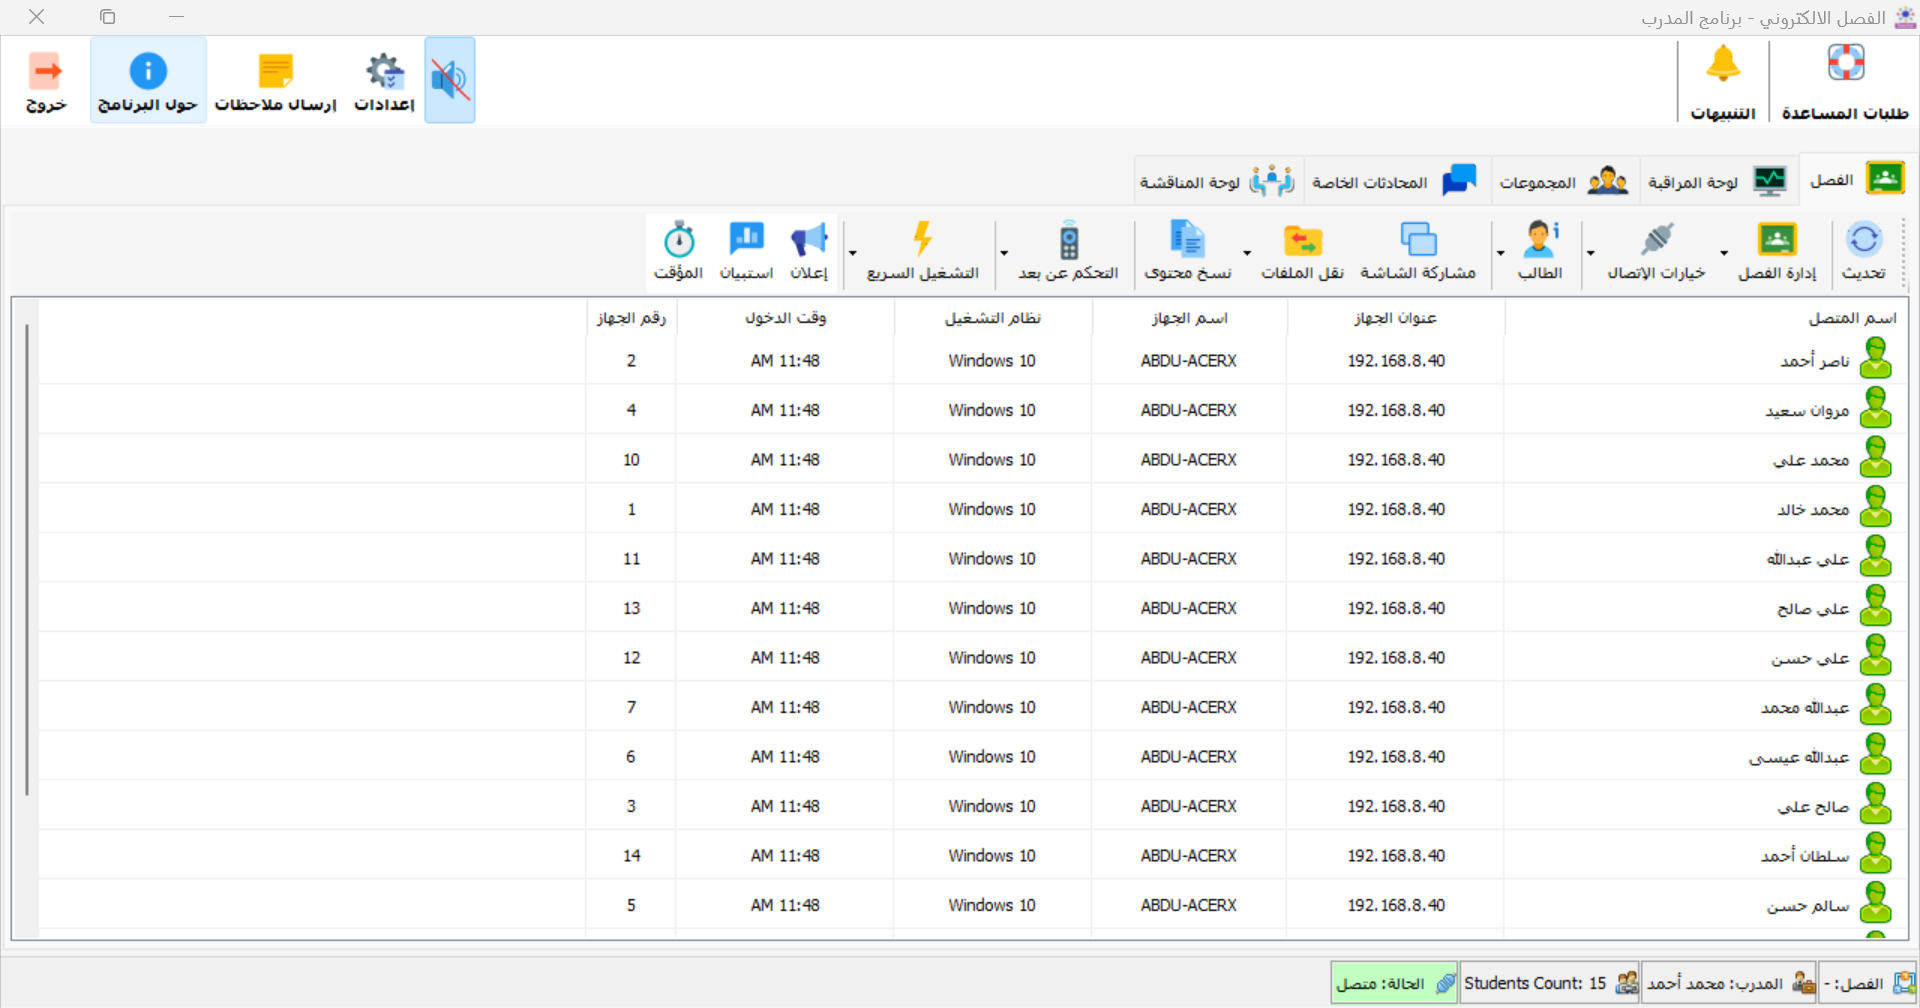This screenshot has width=1920, height=1008.
Task: Click the Announcement (إعلان) megaphone icon
Action: point(809,250)
